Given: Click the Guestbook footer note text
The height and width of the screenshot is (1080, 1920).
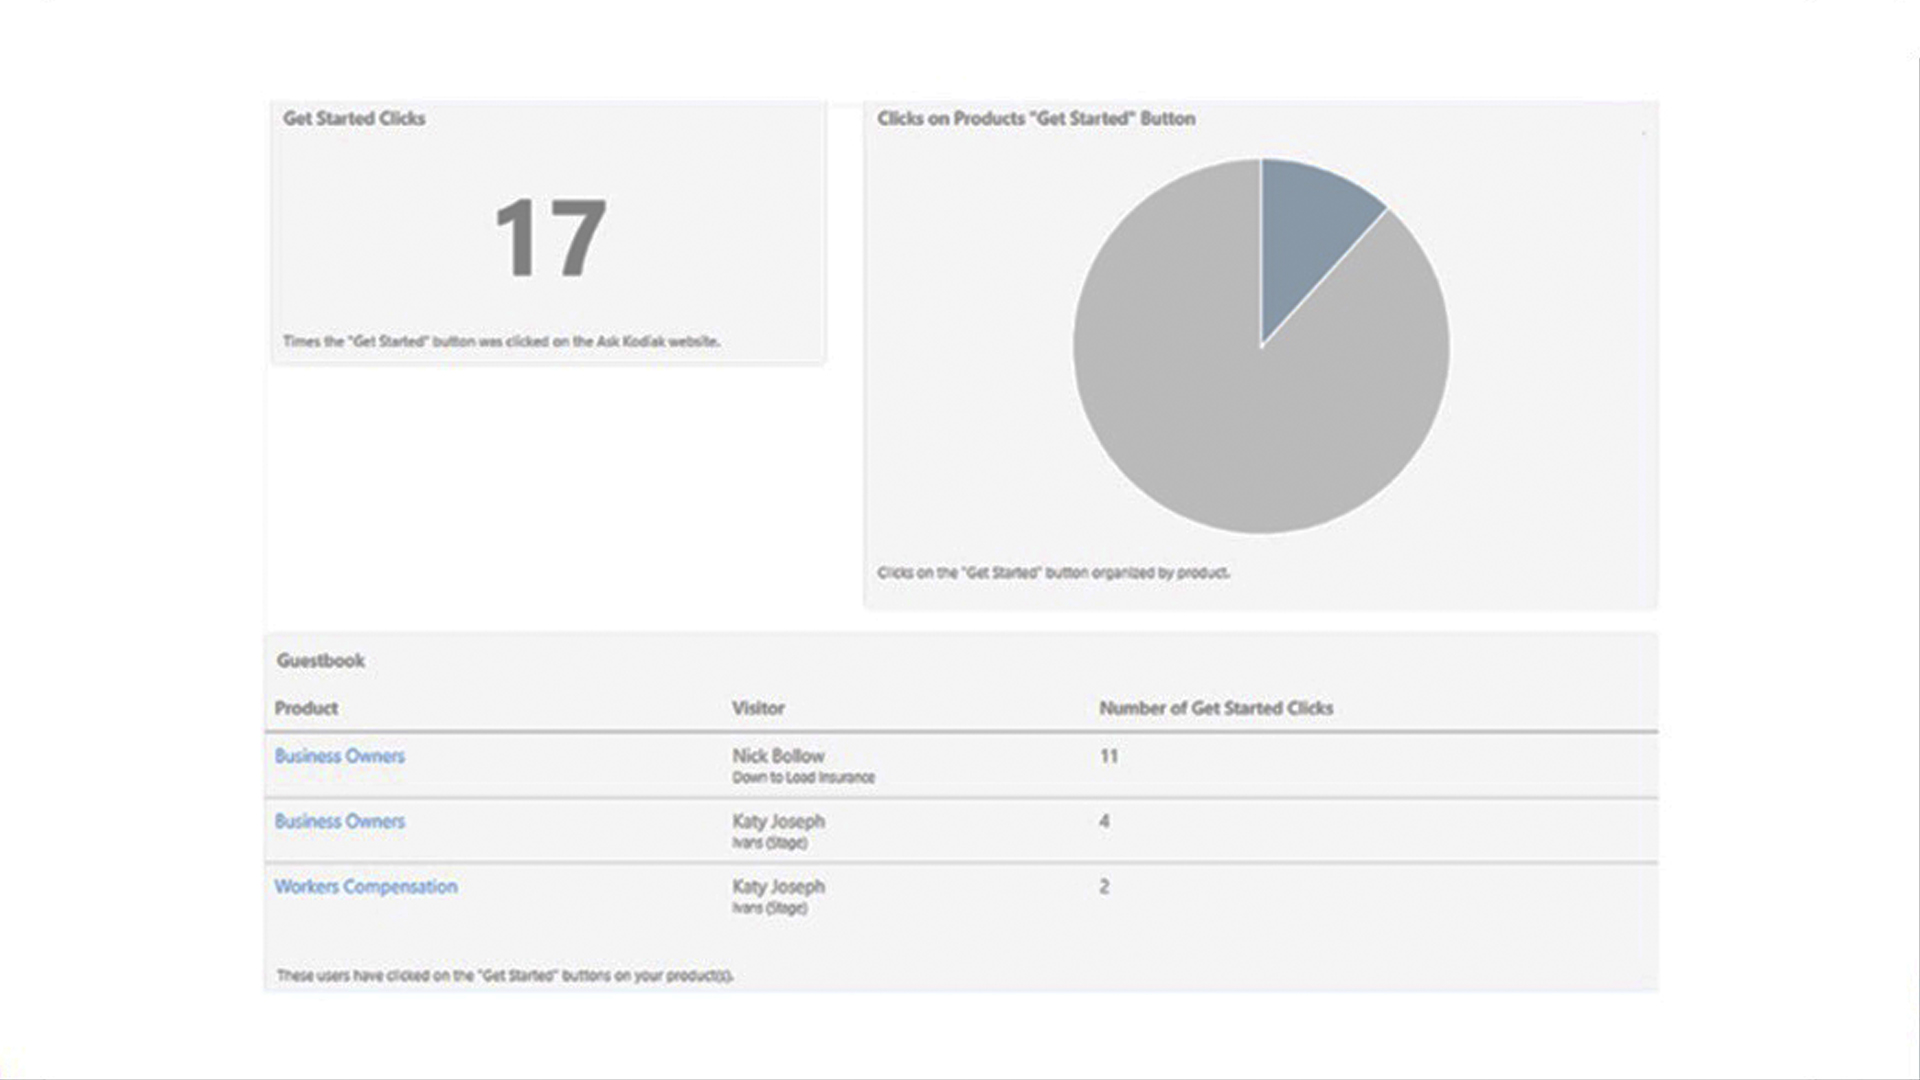Looking at the screenshot, I should click(x=505, y=975).
